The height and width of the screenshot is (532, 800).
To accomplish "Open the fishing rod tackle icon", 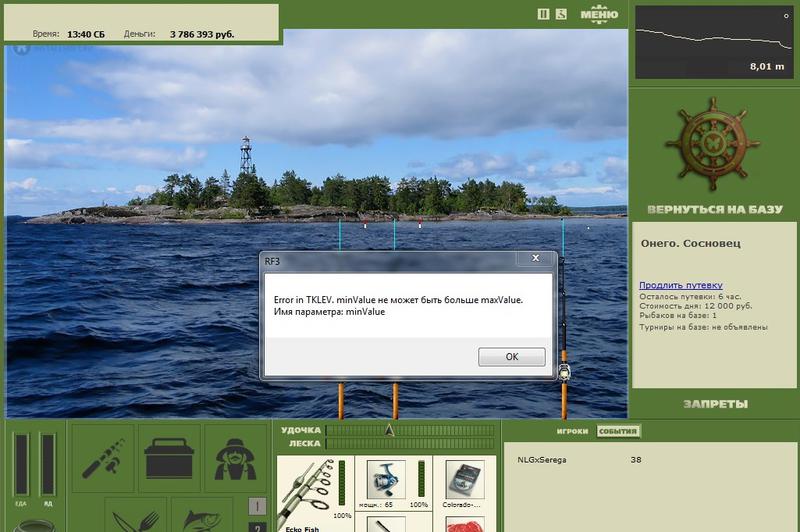I will (x=103, y=458).
